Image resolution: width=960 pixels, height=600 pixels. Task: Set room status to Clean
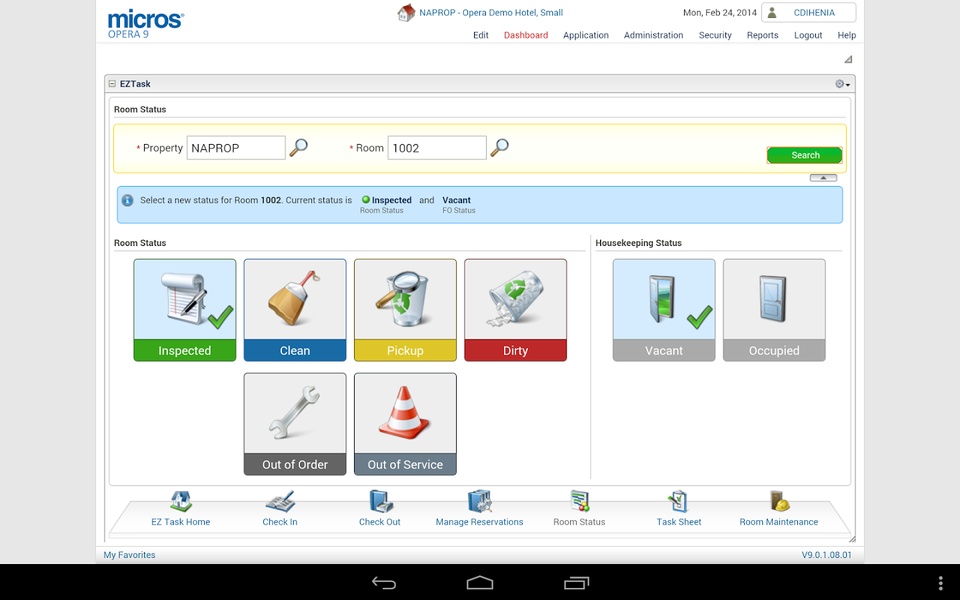click(x=294, y=310)
